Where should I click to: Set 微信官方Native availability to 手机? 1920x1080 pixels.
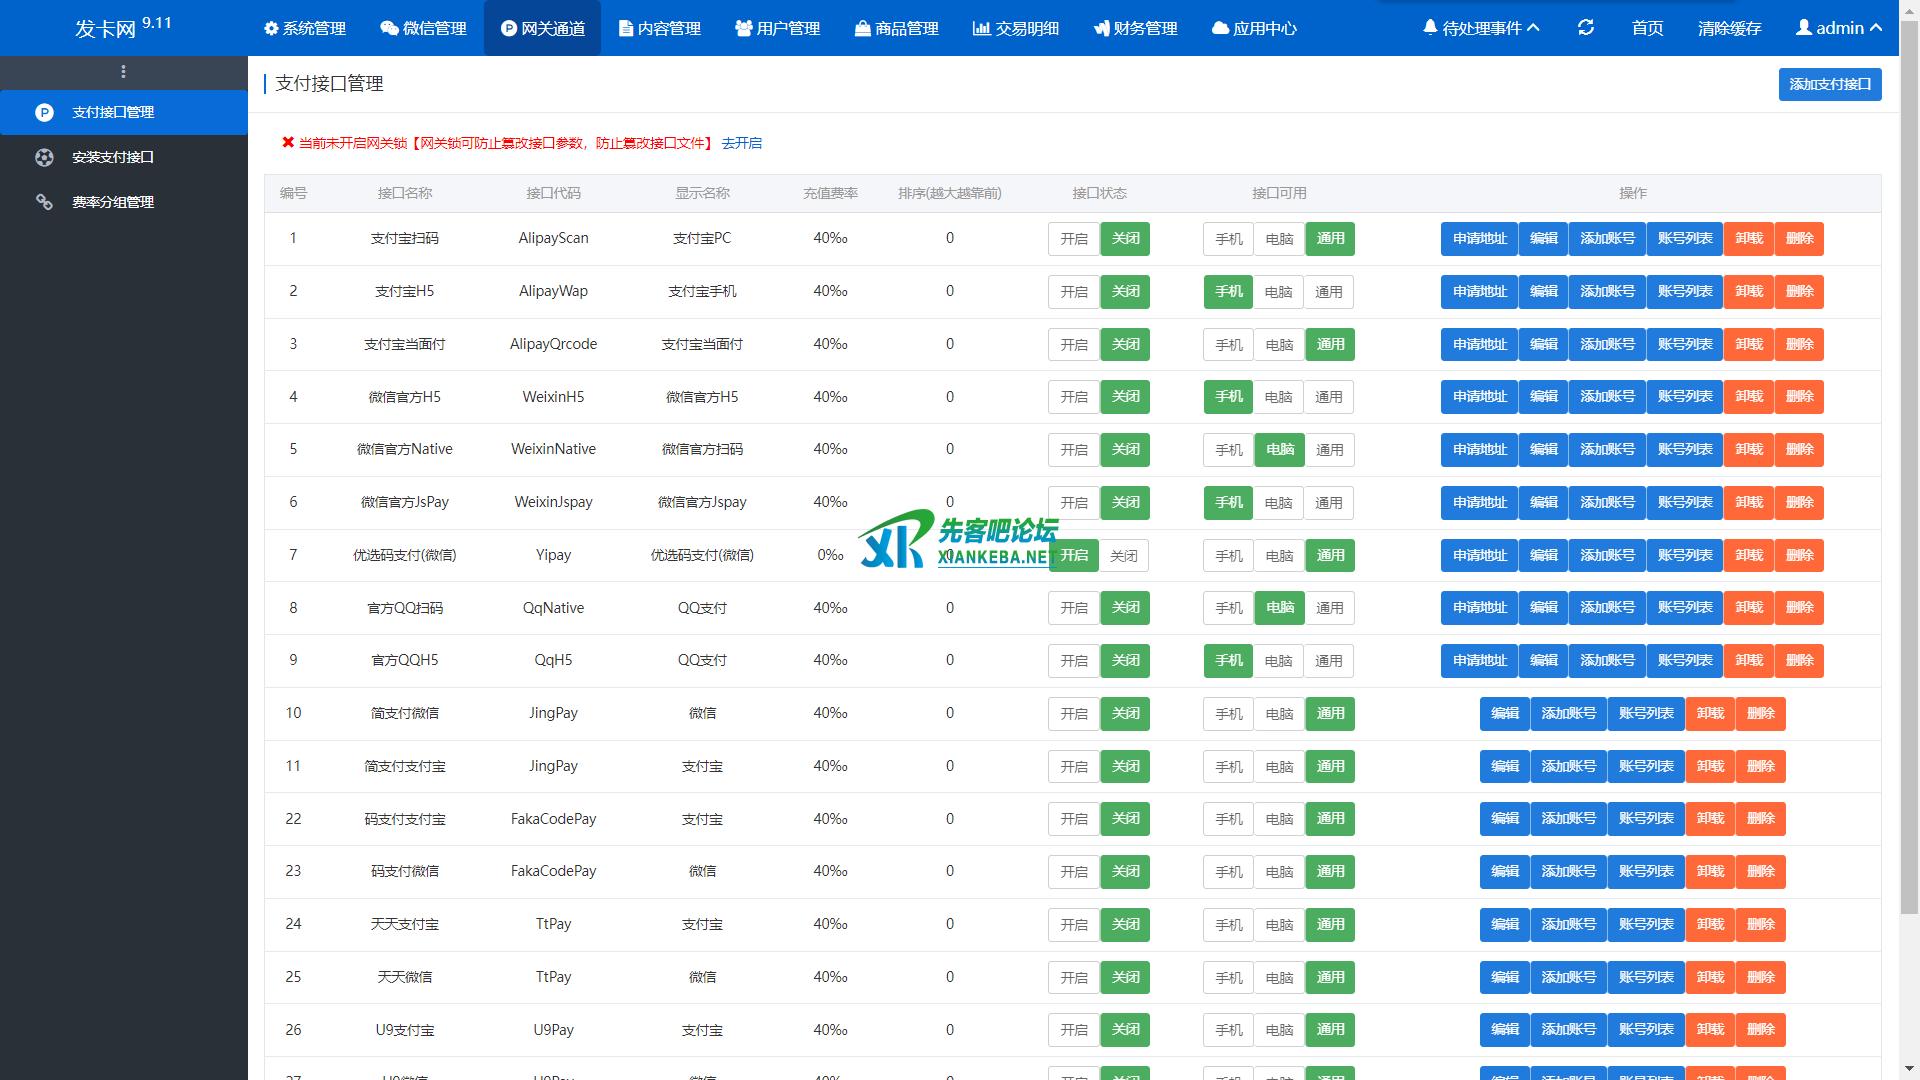1228,450
